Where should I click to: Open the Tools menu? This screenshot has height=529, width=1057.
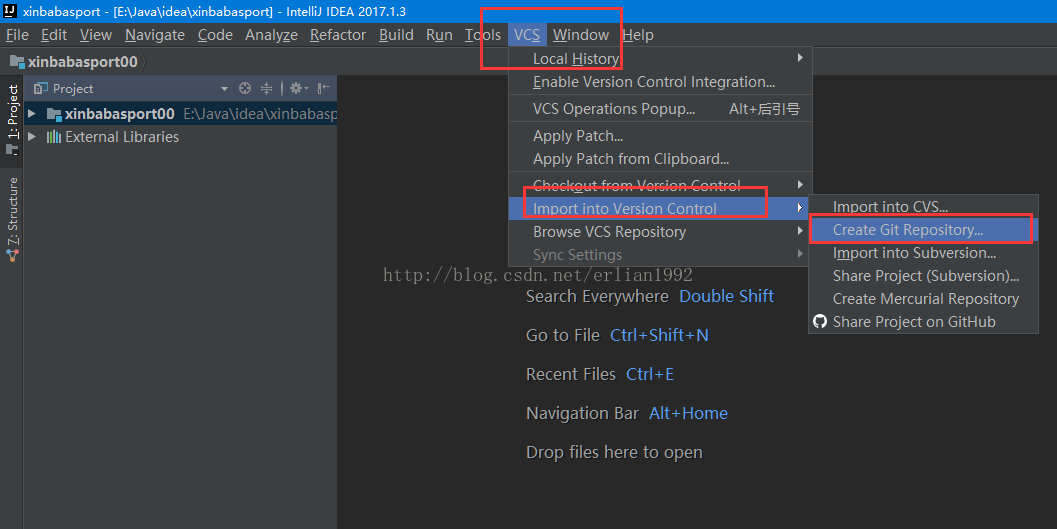(x=483, y=35)
